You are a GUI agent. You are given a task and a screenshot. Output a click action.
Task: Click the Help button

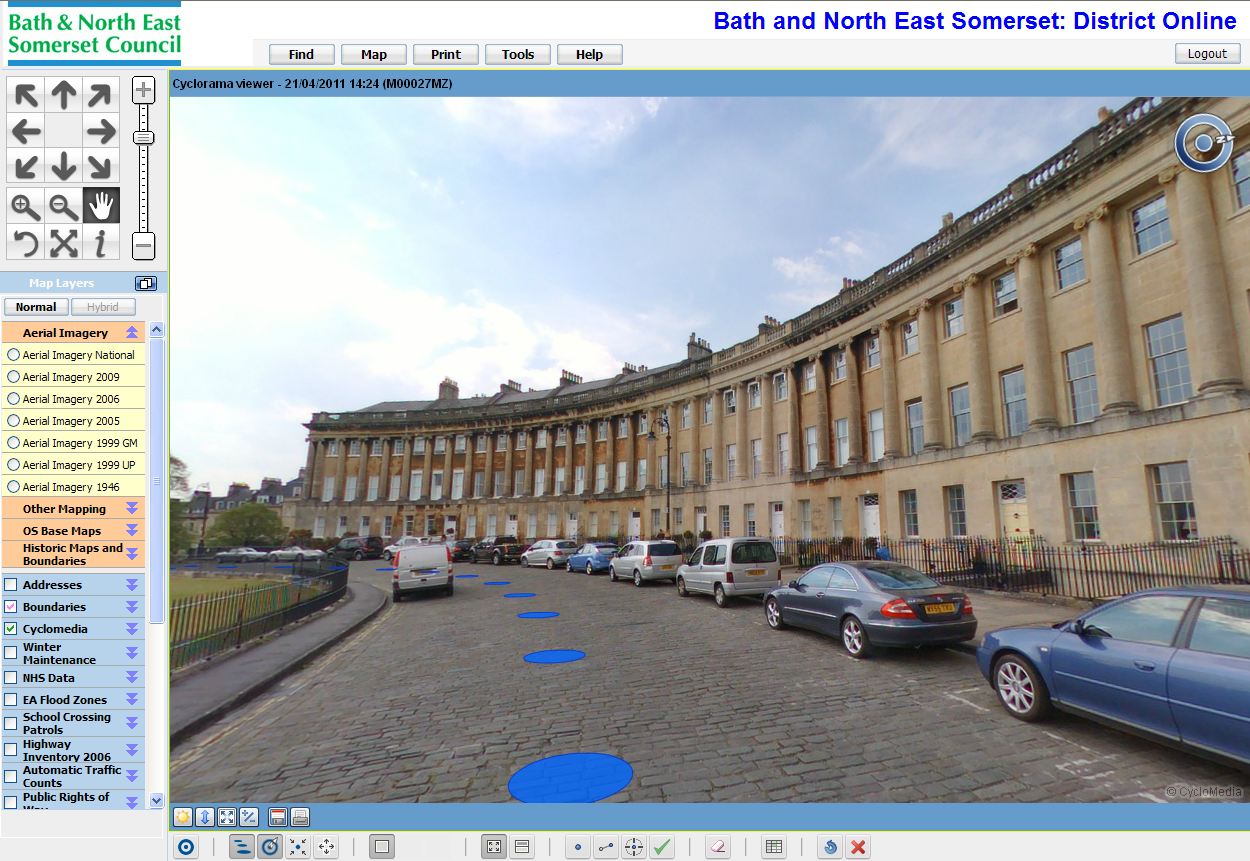click(589, 54)
